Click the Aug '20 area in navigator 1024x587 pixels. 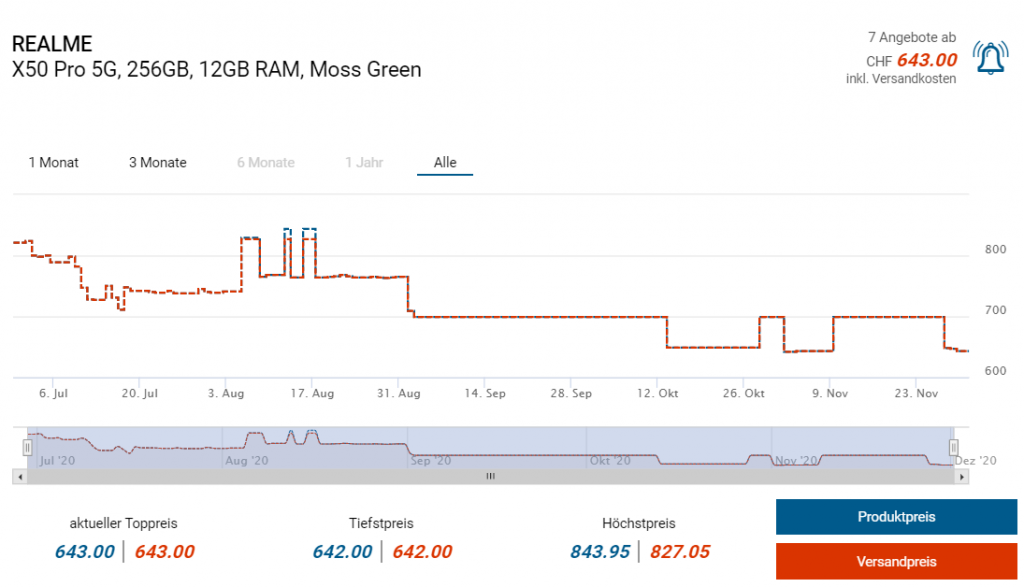pos(246,461)
